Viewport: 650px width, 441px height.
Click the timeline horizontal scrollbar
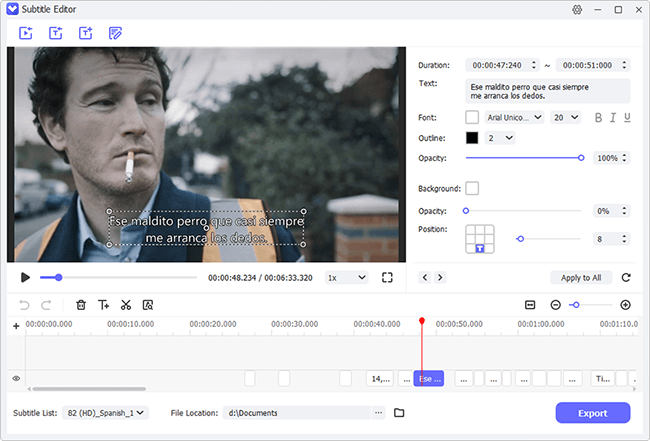(89, 389)
